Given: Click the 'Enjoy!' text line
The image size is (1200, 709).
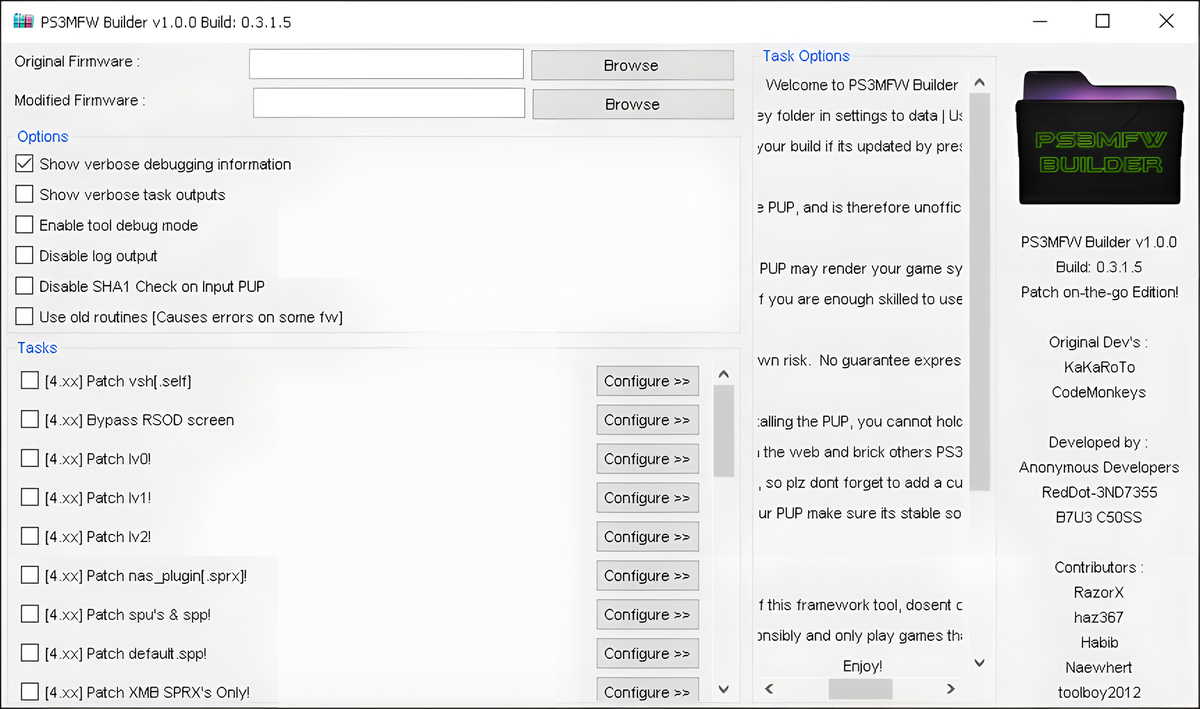Looking at the screenshot, I should [862, 666].
